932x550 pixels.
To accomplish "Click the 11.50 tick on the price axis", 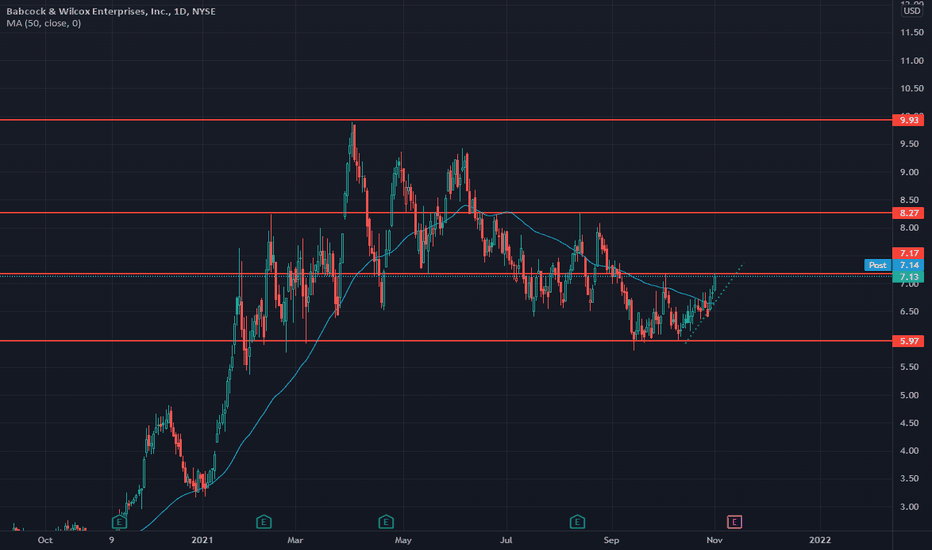I will [x=912, y=33].
